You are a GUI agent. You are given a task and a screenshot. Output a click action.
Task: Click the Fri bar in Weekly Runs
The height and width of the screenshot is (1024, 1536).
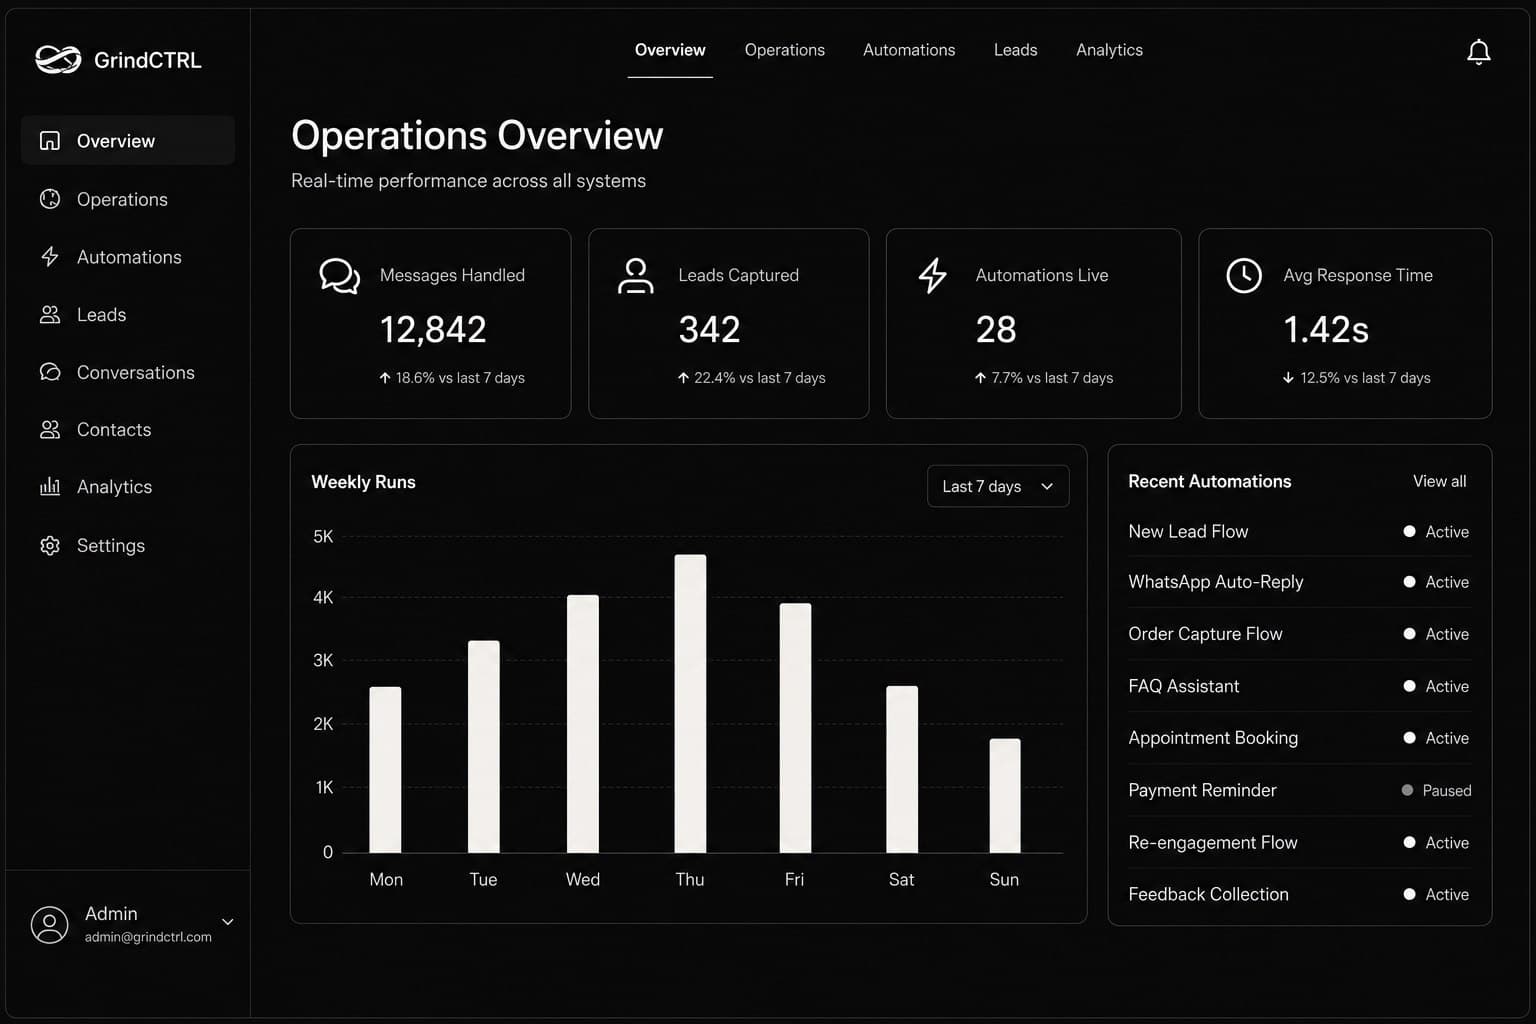pos(795,728)
